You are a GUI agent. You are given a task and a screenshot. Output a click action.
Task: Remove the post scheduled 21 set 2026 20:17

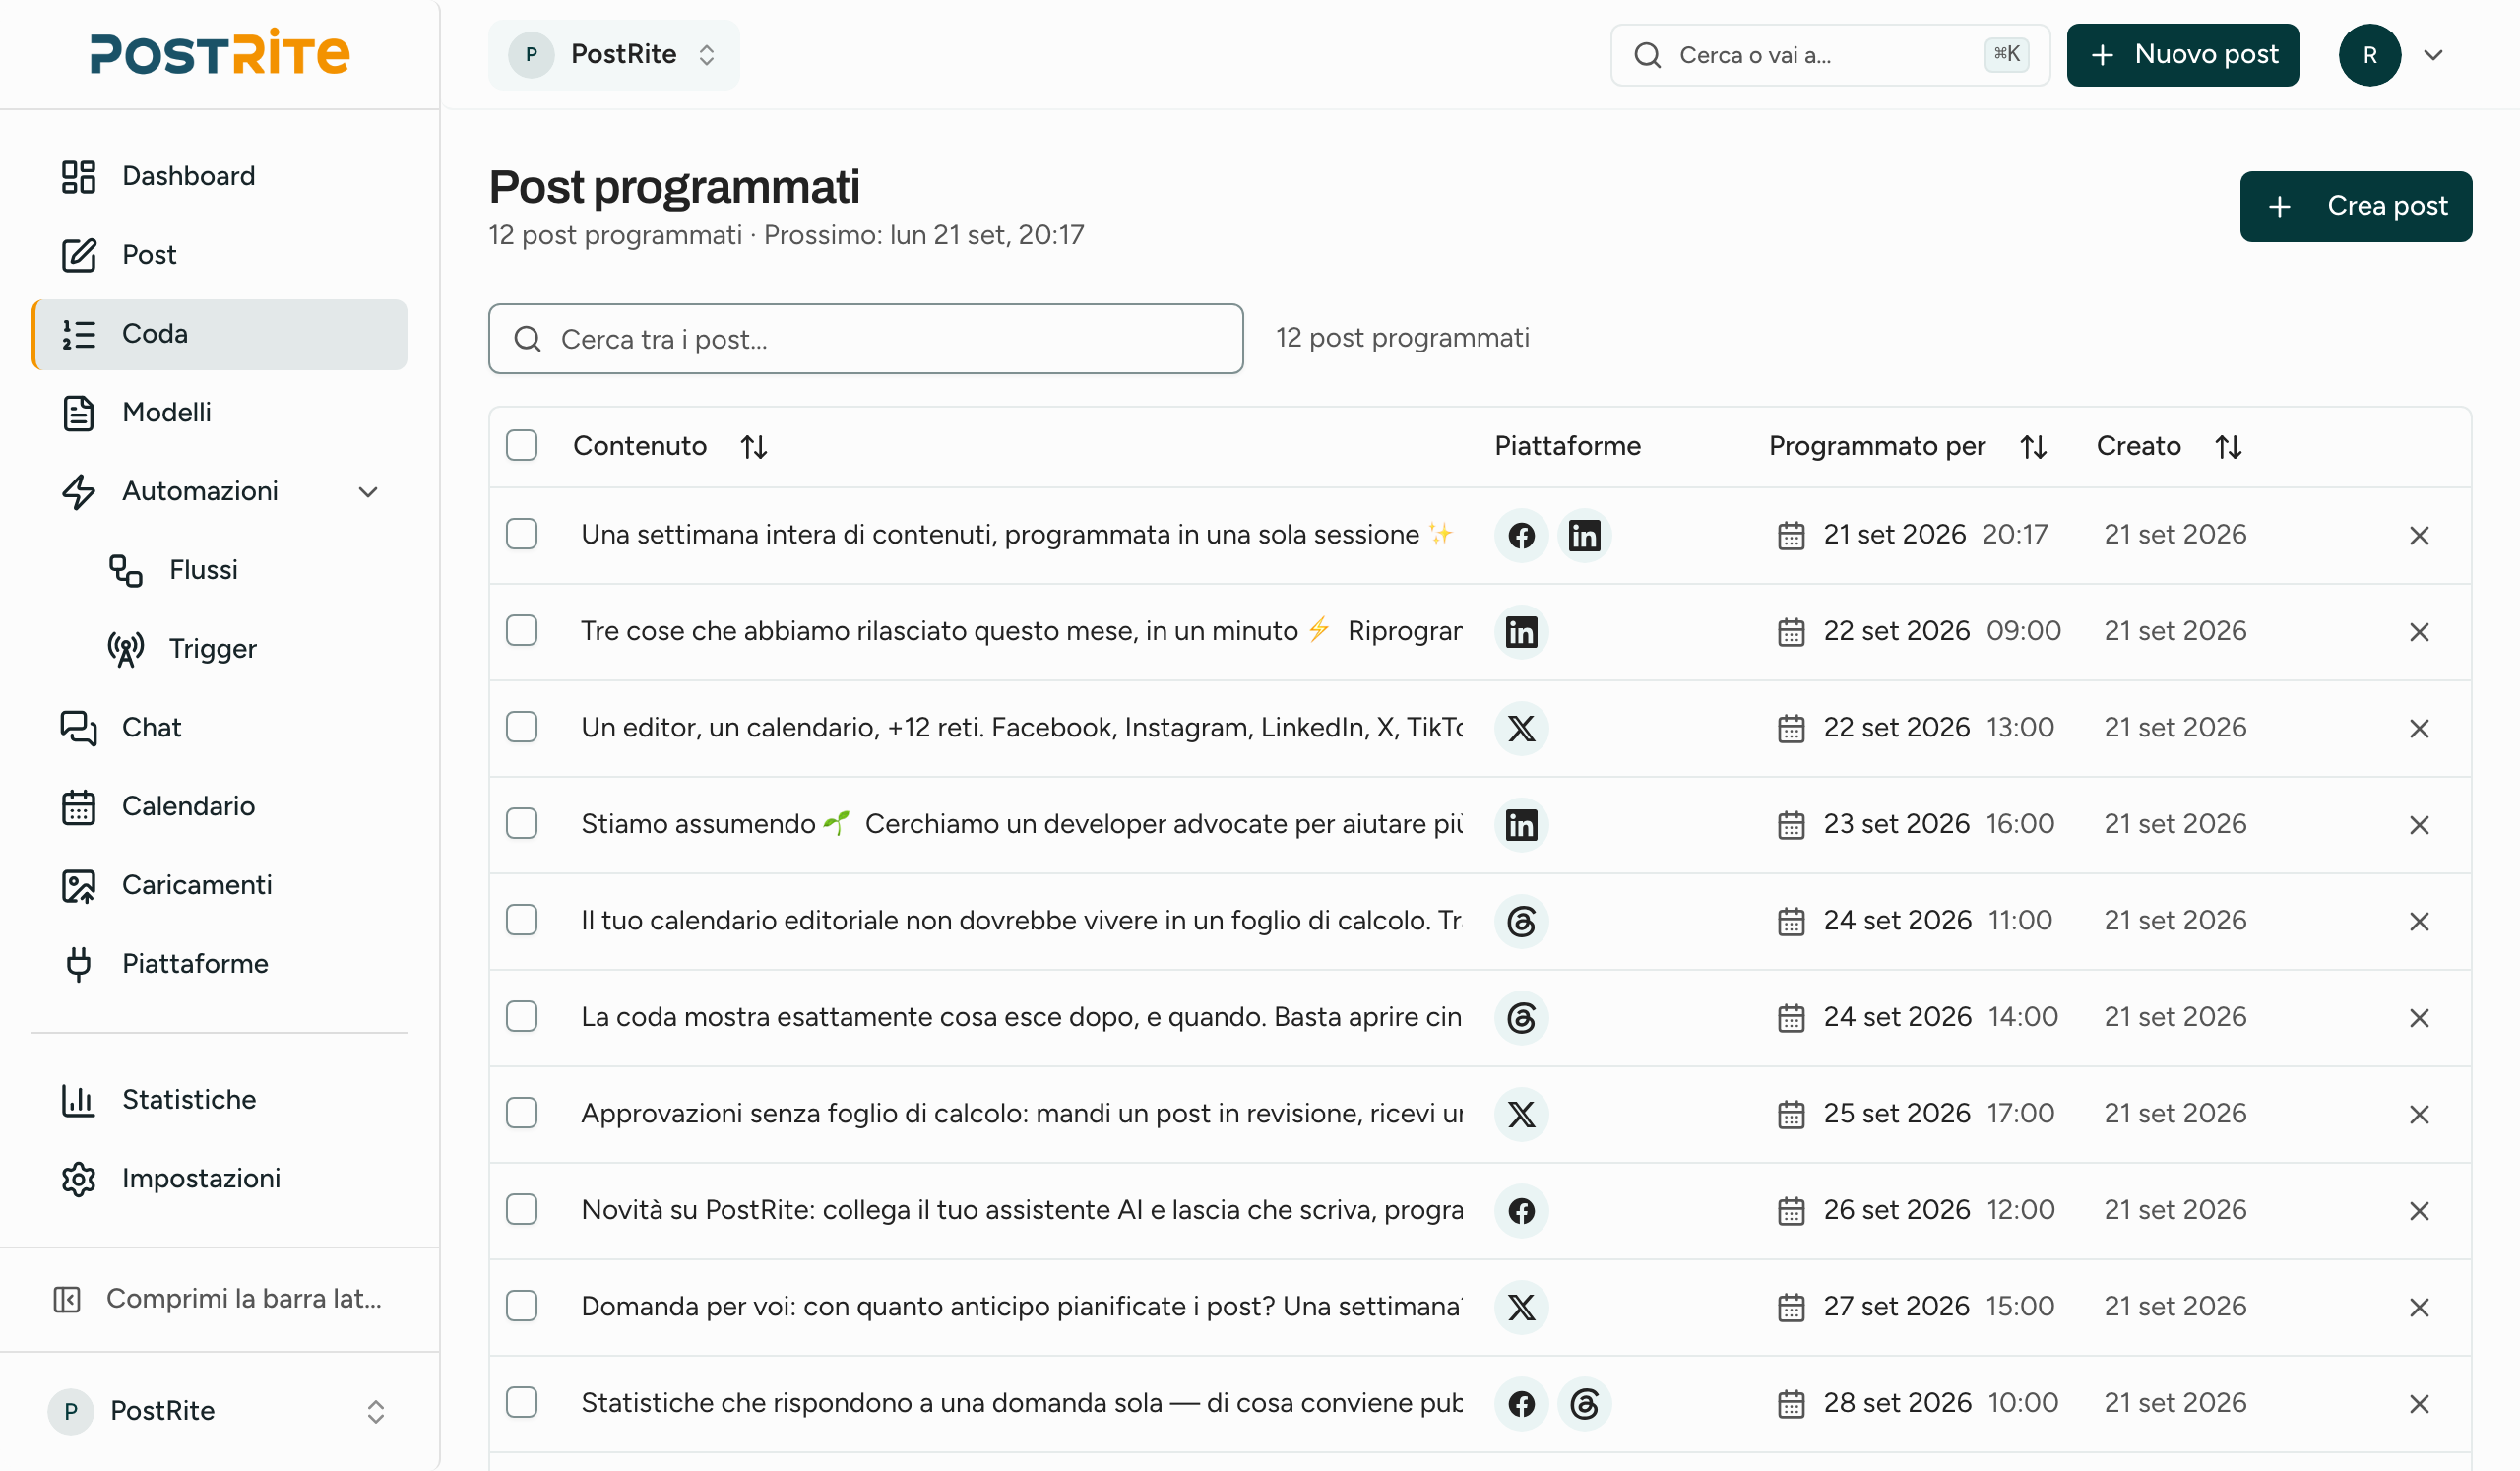pyautogui.click(x=2418, y=536)
